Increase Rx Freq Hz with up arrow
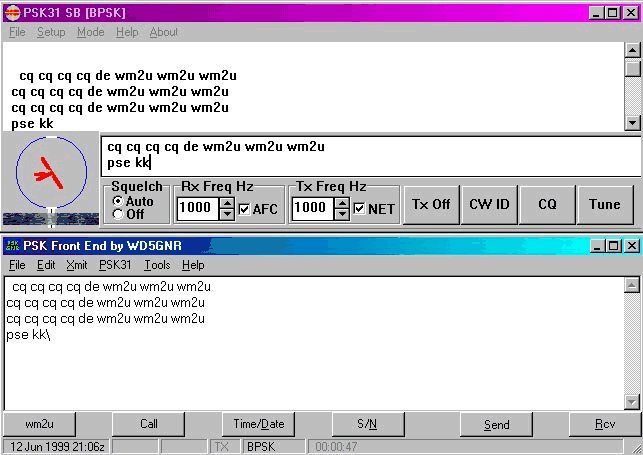Viewport: 643px width, 455px height. tap(227, 202)
